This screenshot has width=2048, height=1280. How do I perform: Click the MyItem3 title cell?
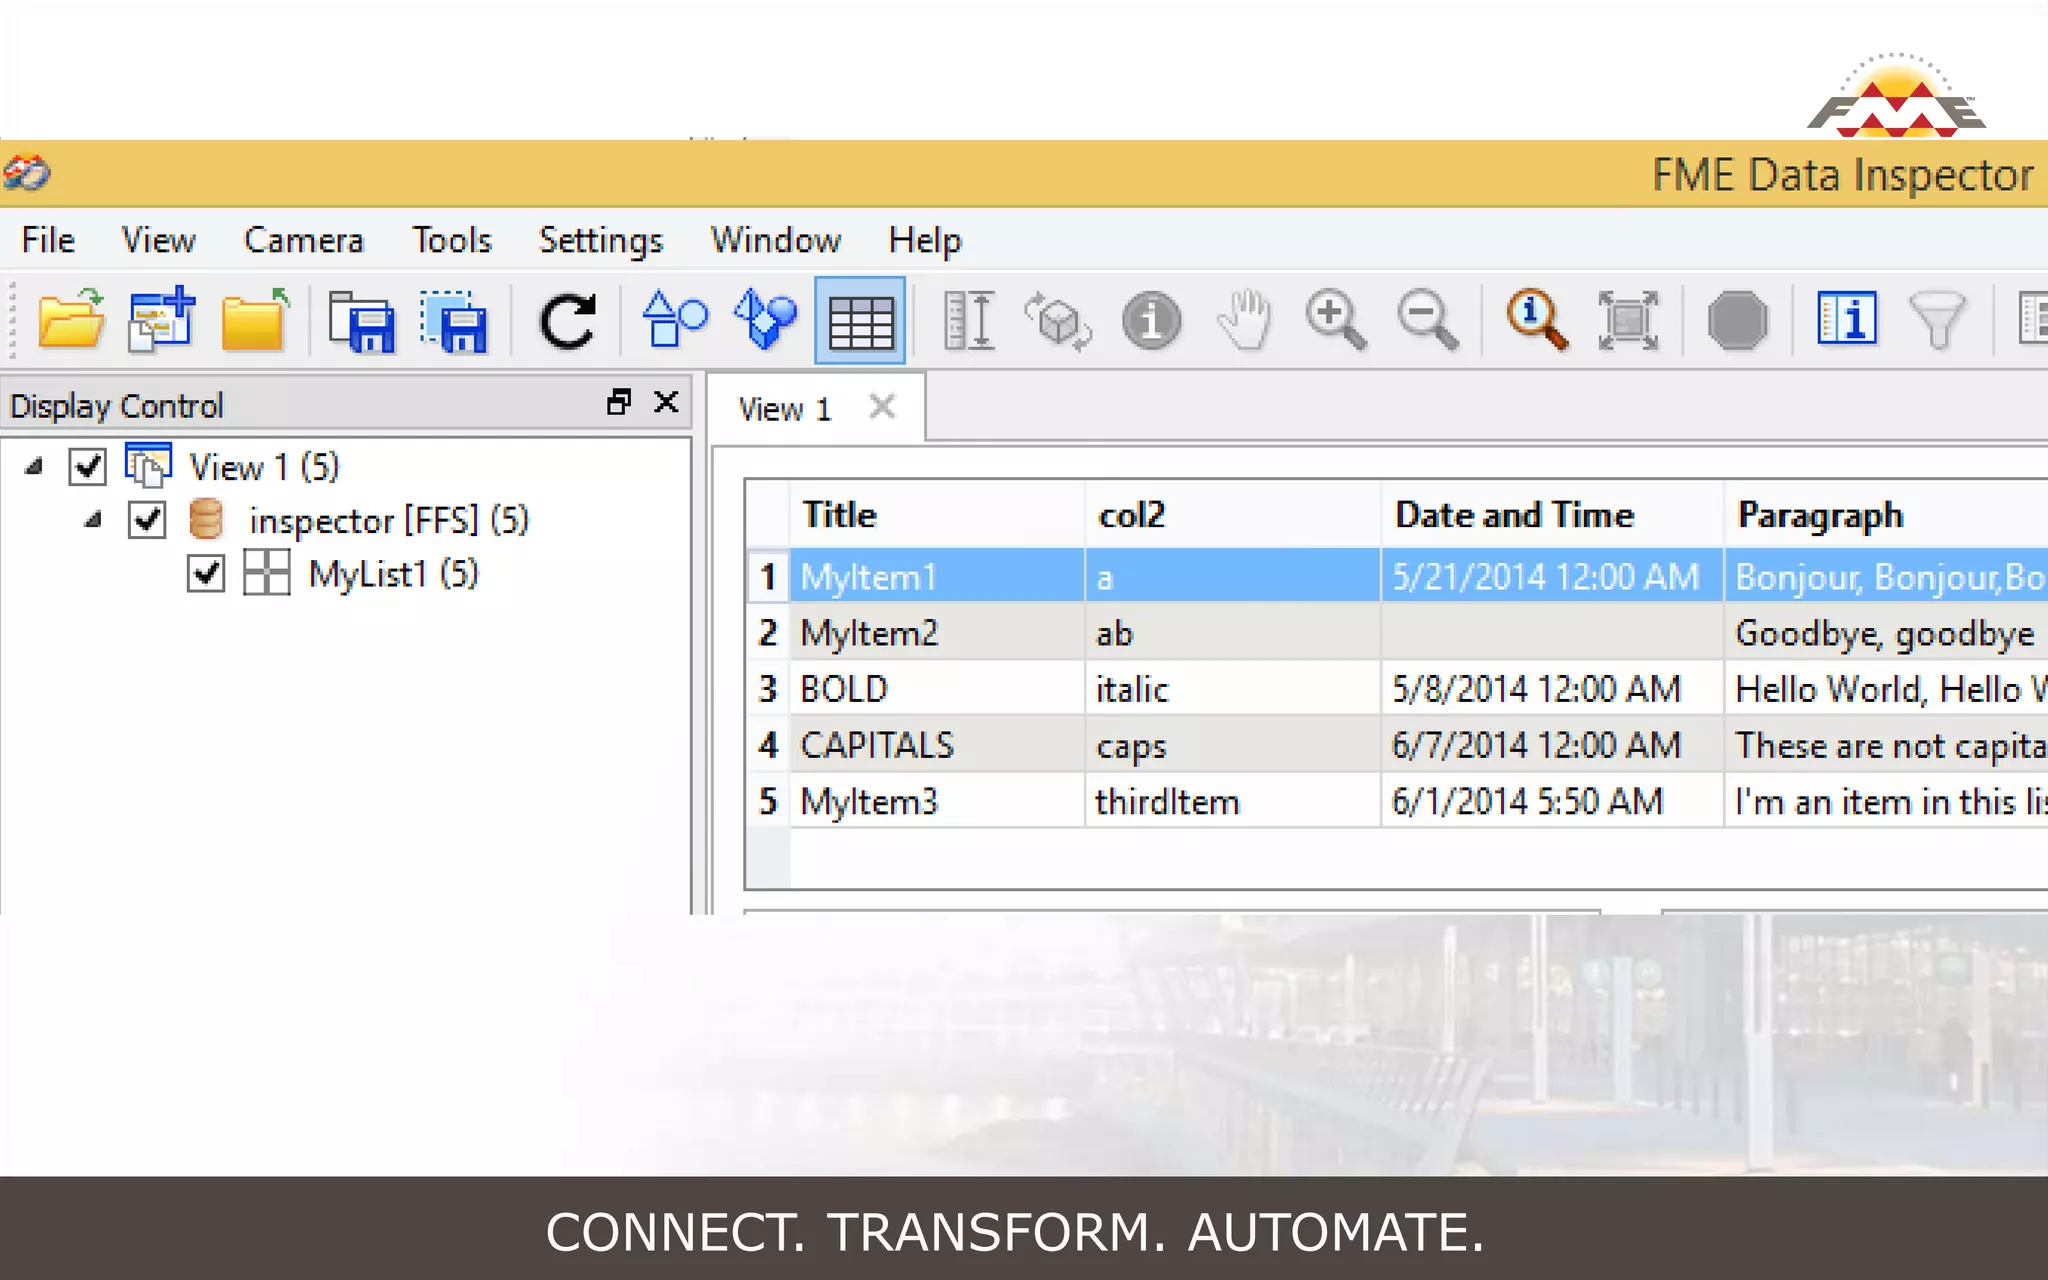(937, 801)
